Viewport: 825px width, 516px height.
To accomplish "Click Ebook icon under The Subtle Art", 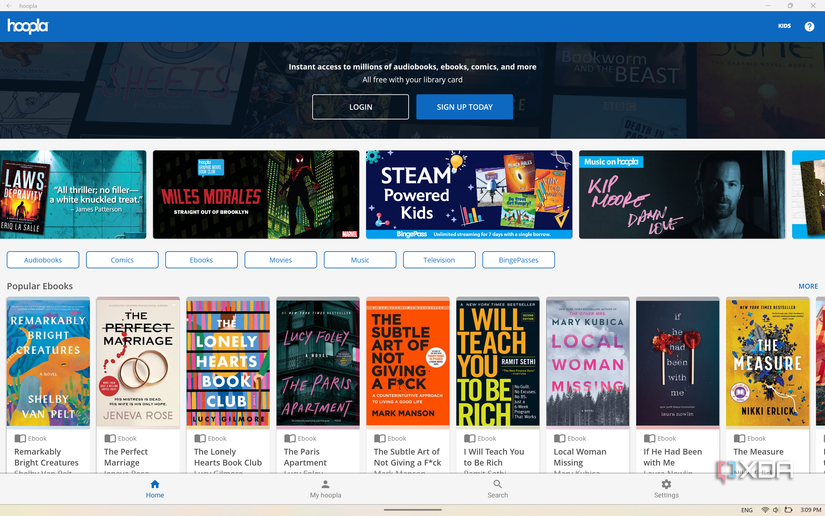I will (x=380, y=438).
